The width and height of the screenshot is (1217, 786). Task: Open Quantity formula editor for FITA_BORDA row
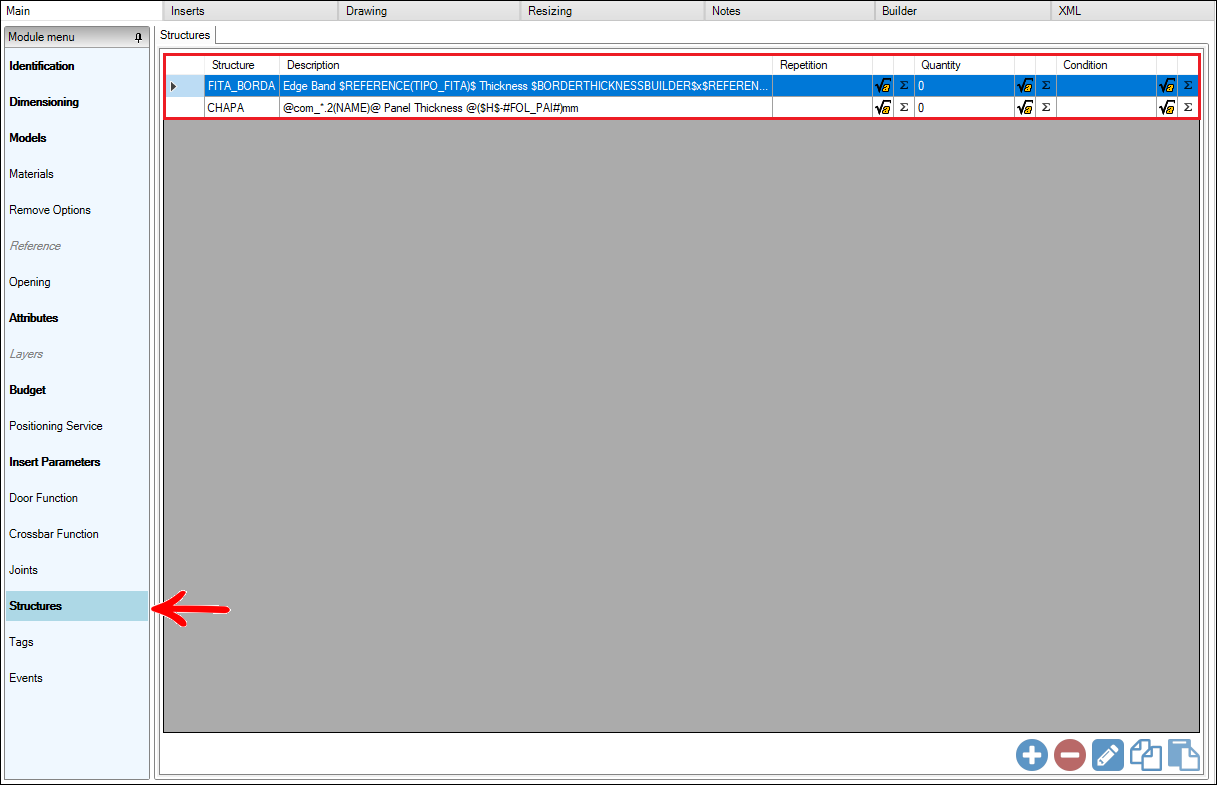[1025, 86]
